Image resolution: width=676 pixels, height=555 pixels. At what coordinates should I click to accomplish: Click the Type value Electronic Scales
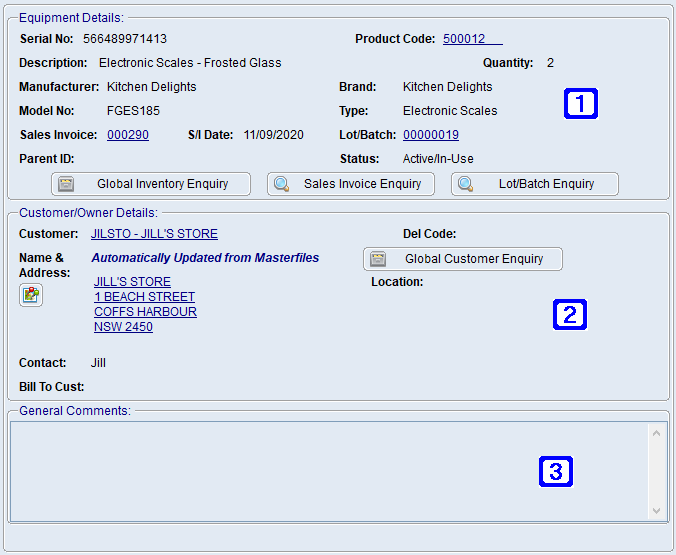[x=450, y=111]
